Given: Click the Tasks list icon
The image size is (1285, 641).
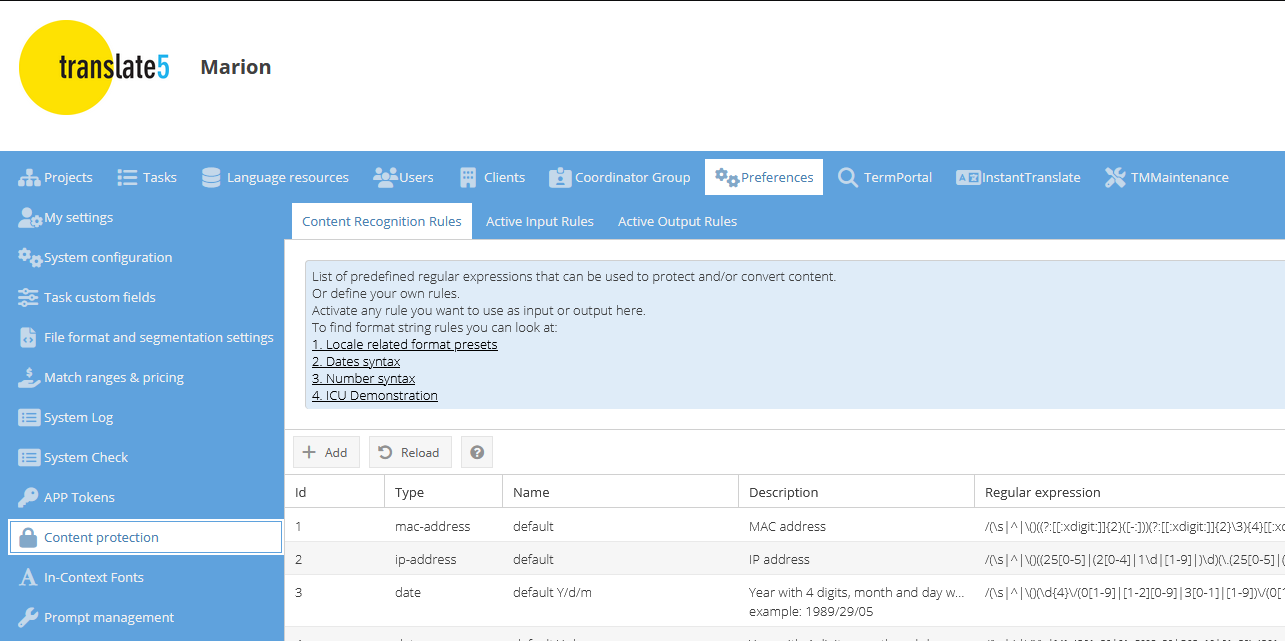Looking at the screenshot, I should point(127,177).
